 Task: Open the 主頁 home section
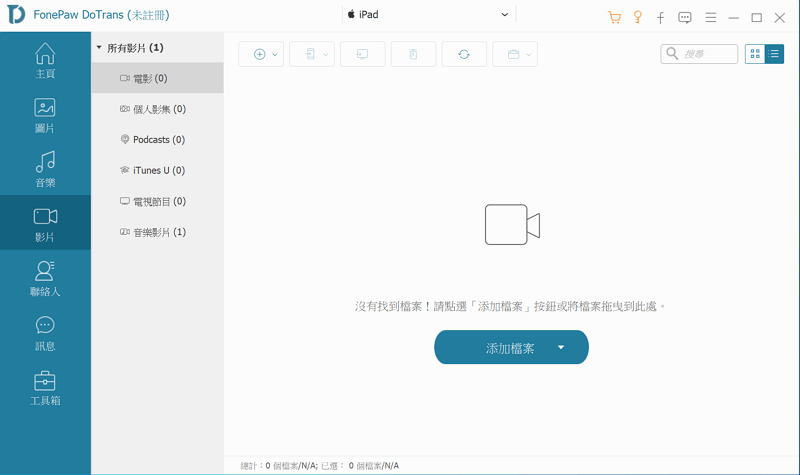[45, 60]
